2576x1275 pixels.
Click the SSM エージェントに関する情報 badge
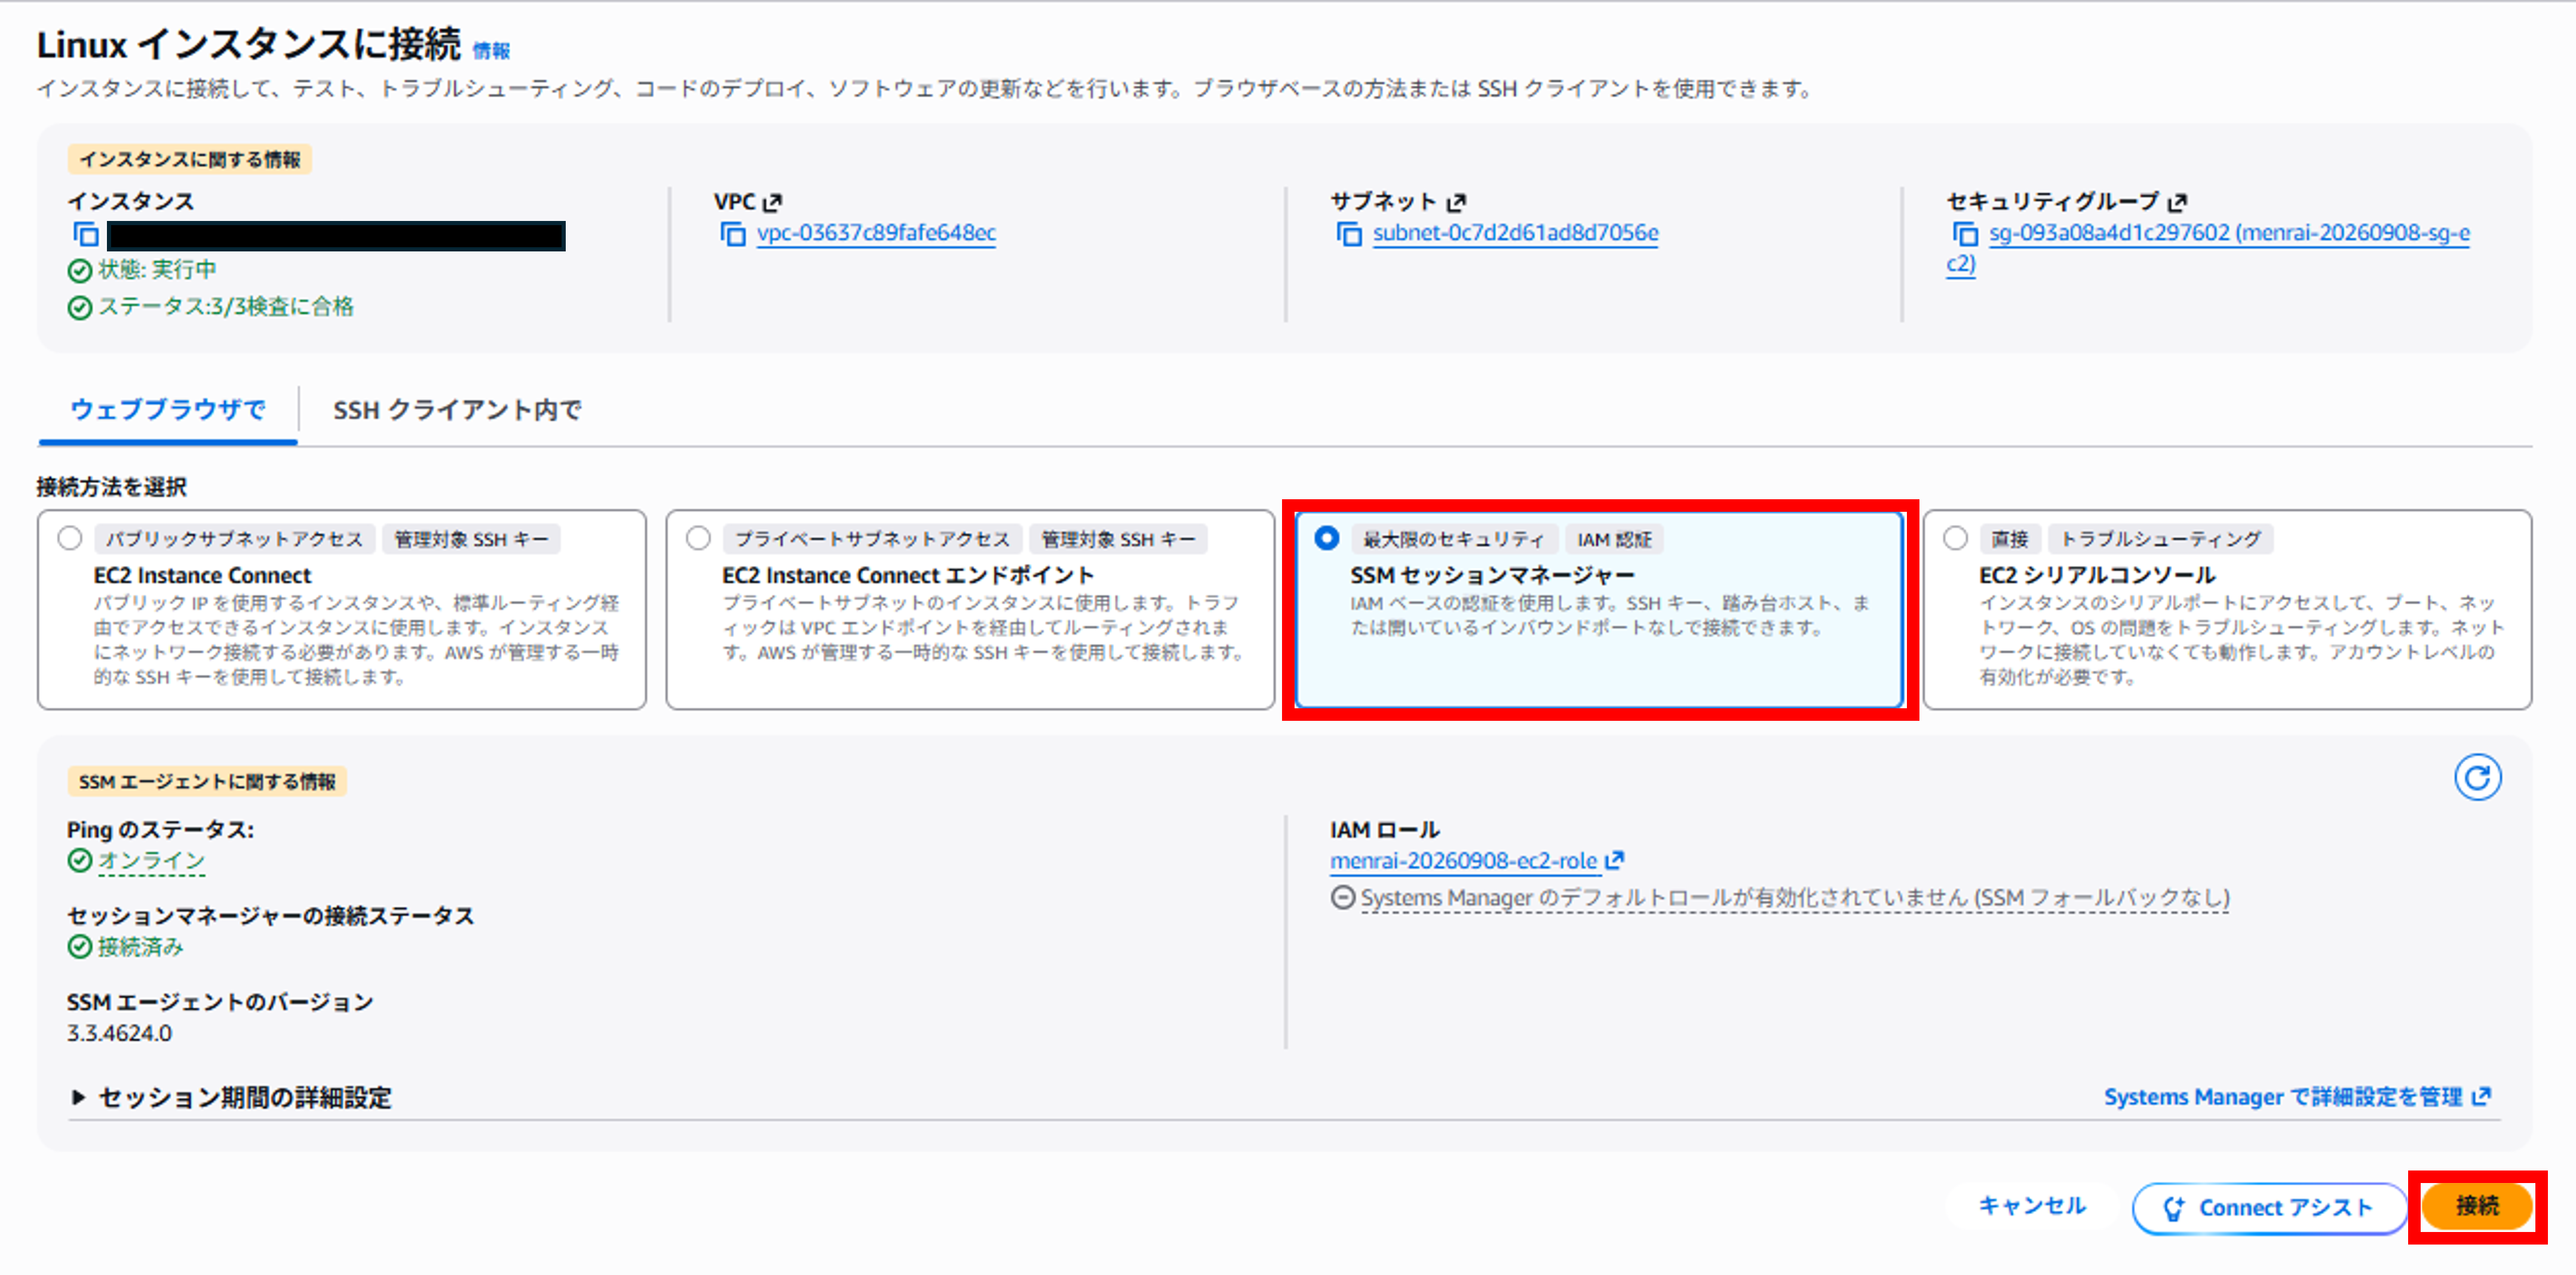pyautogui.click(x=207, y=782)
